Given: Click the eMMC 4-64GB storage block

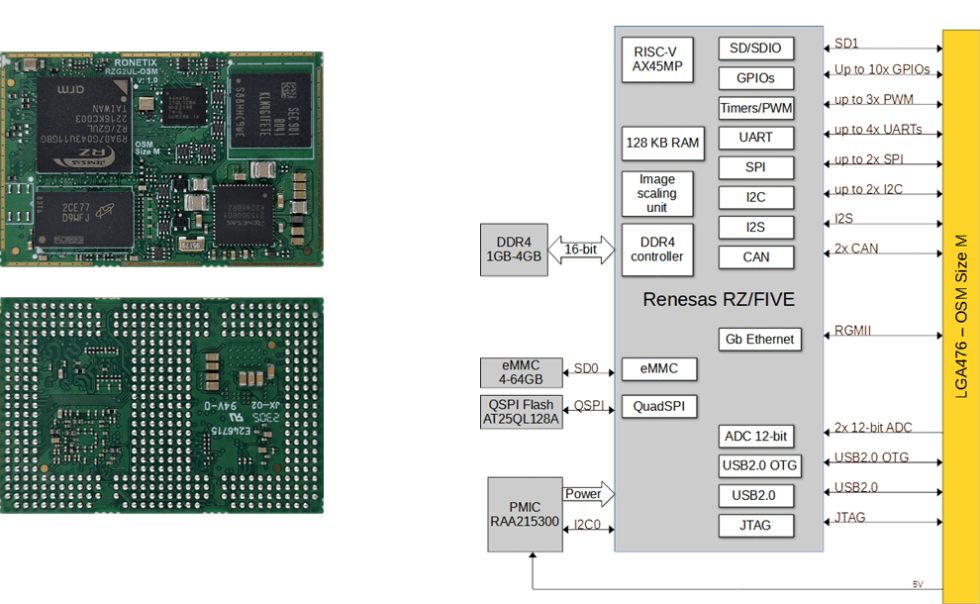Looking at the screenshot, I should click(521, 373).
